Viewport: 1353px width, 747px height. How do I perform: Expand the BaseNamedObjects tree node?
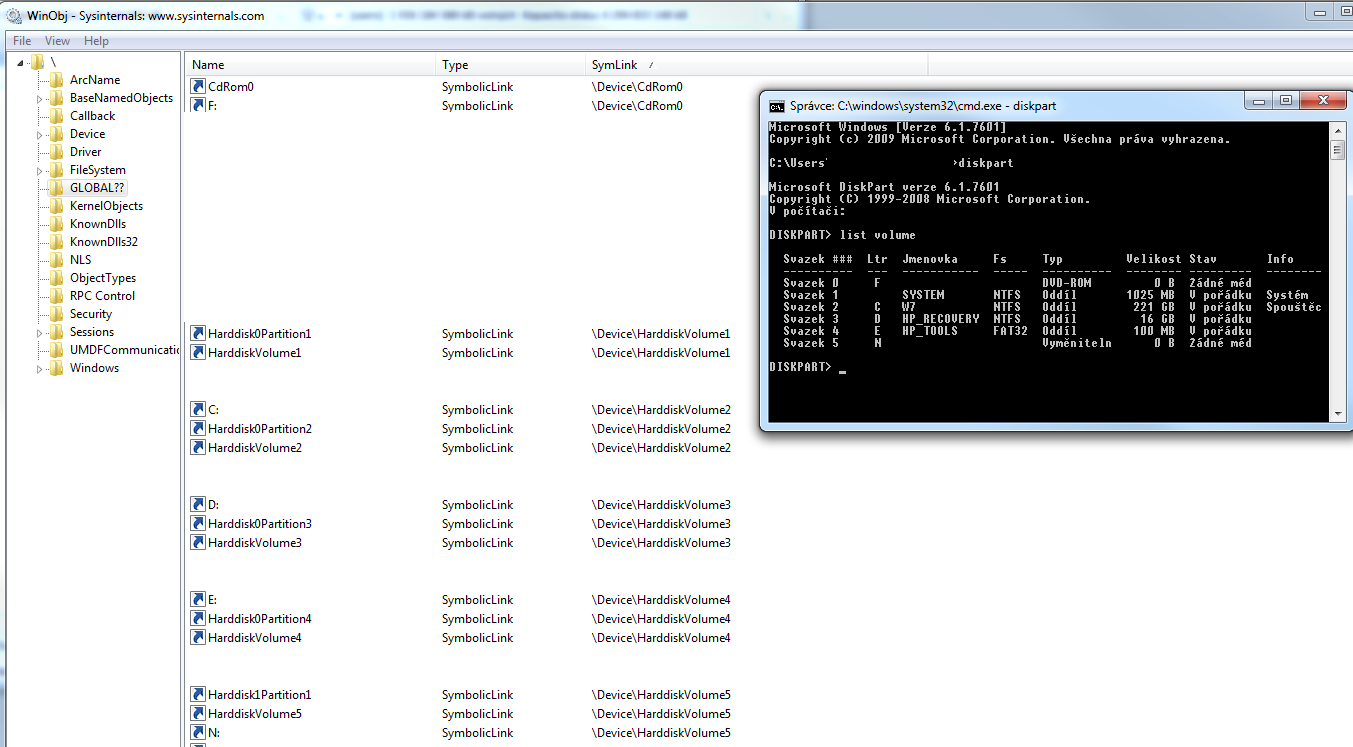tap(40, 98)
